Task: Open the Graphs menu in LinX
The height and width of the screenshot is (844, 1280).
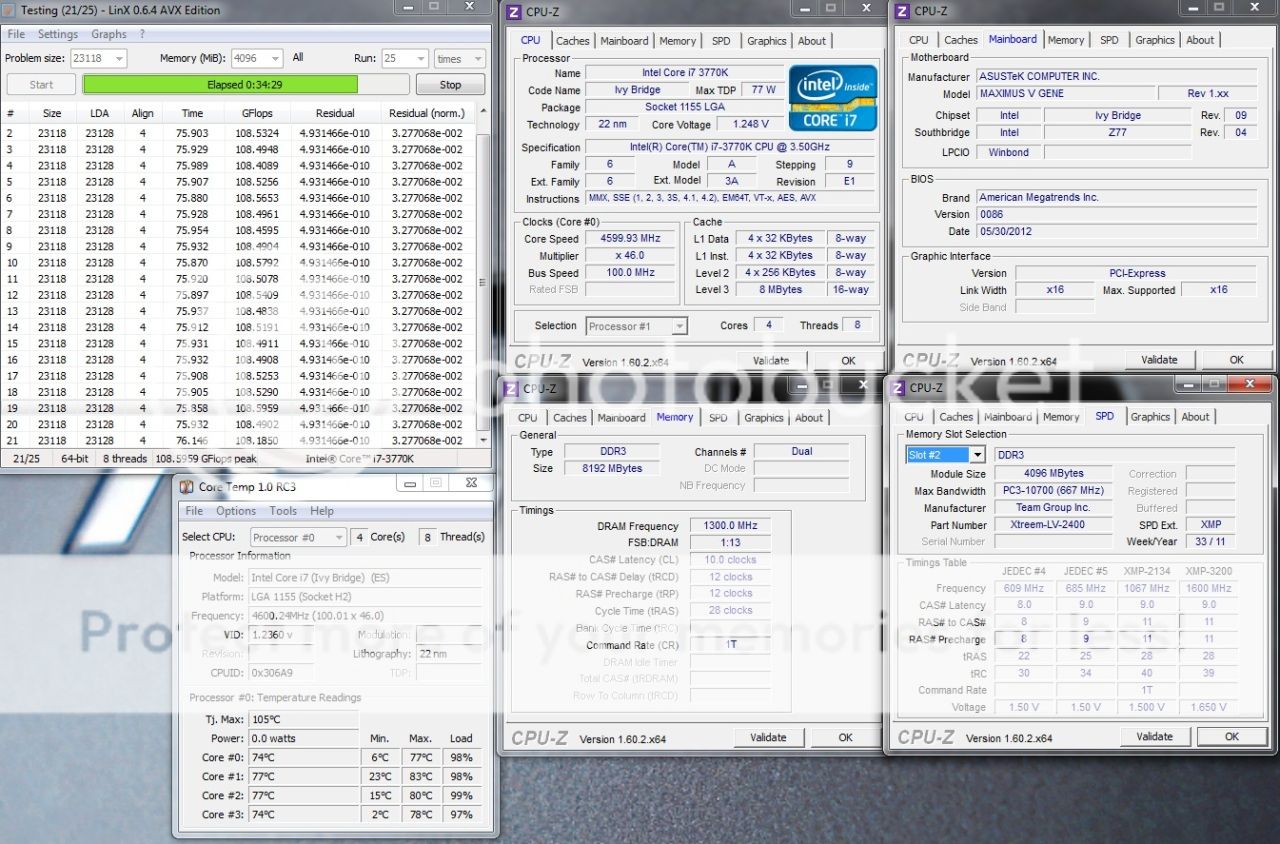Action: 109,34
